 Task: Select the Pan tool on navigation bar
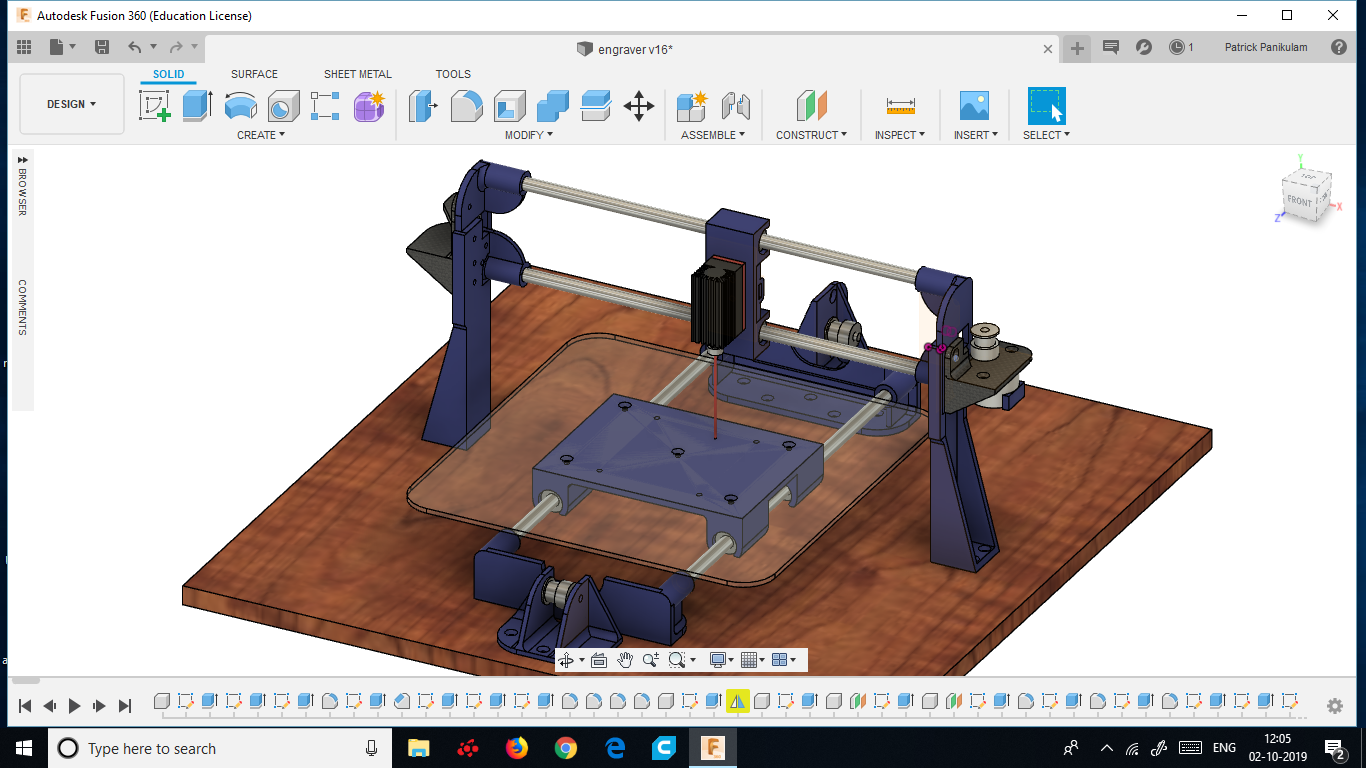click(x=626, y=660)
